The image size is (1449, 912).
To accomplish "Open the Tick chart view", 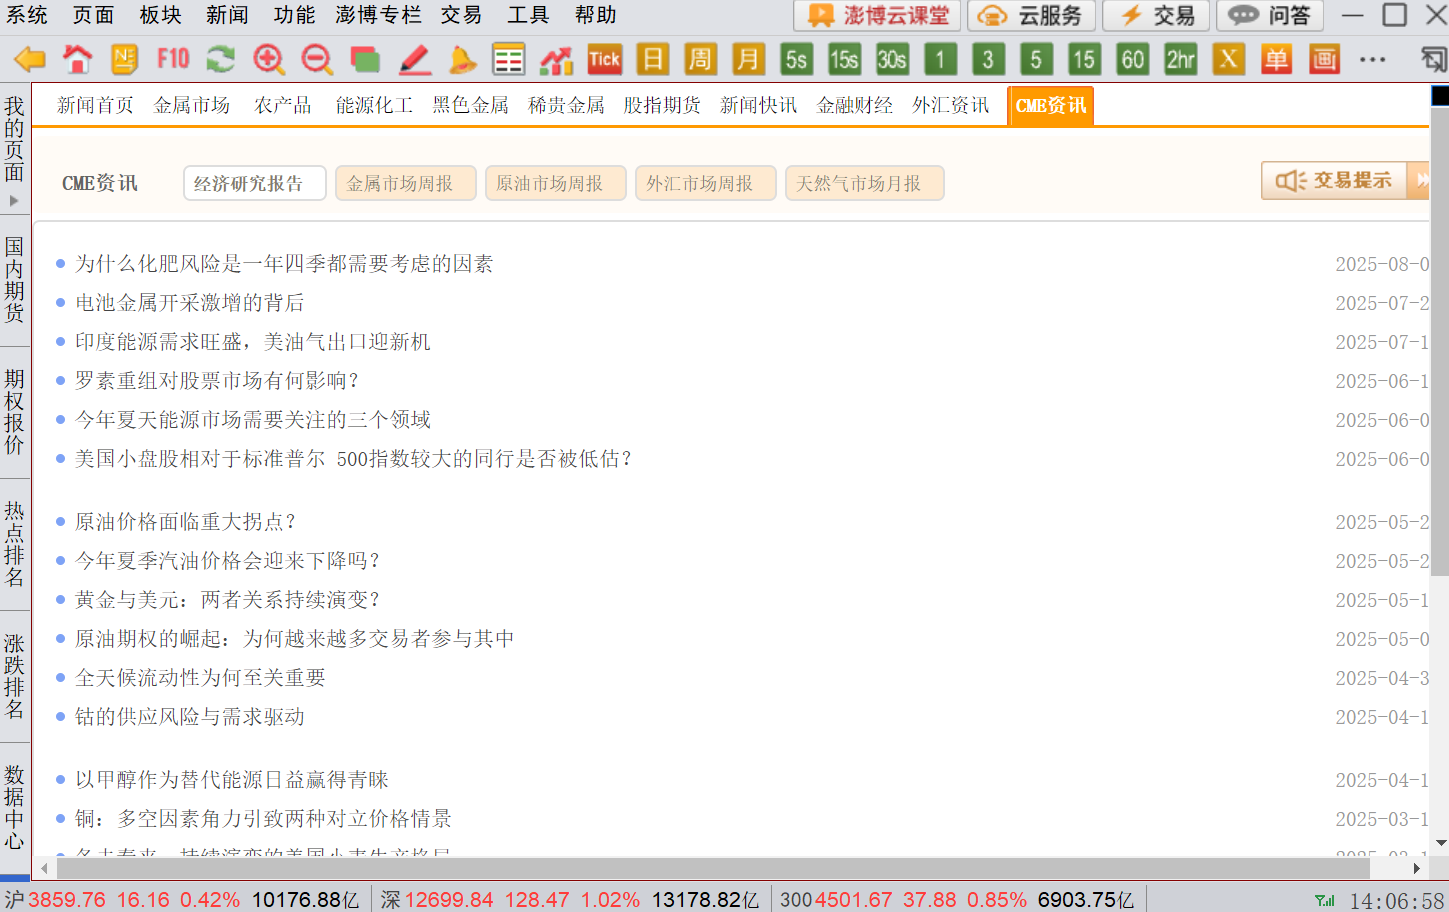I will tap(604, 60).
